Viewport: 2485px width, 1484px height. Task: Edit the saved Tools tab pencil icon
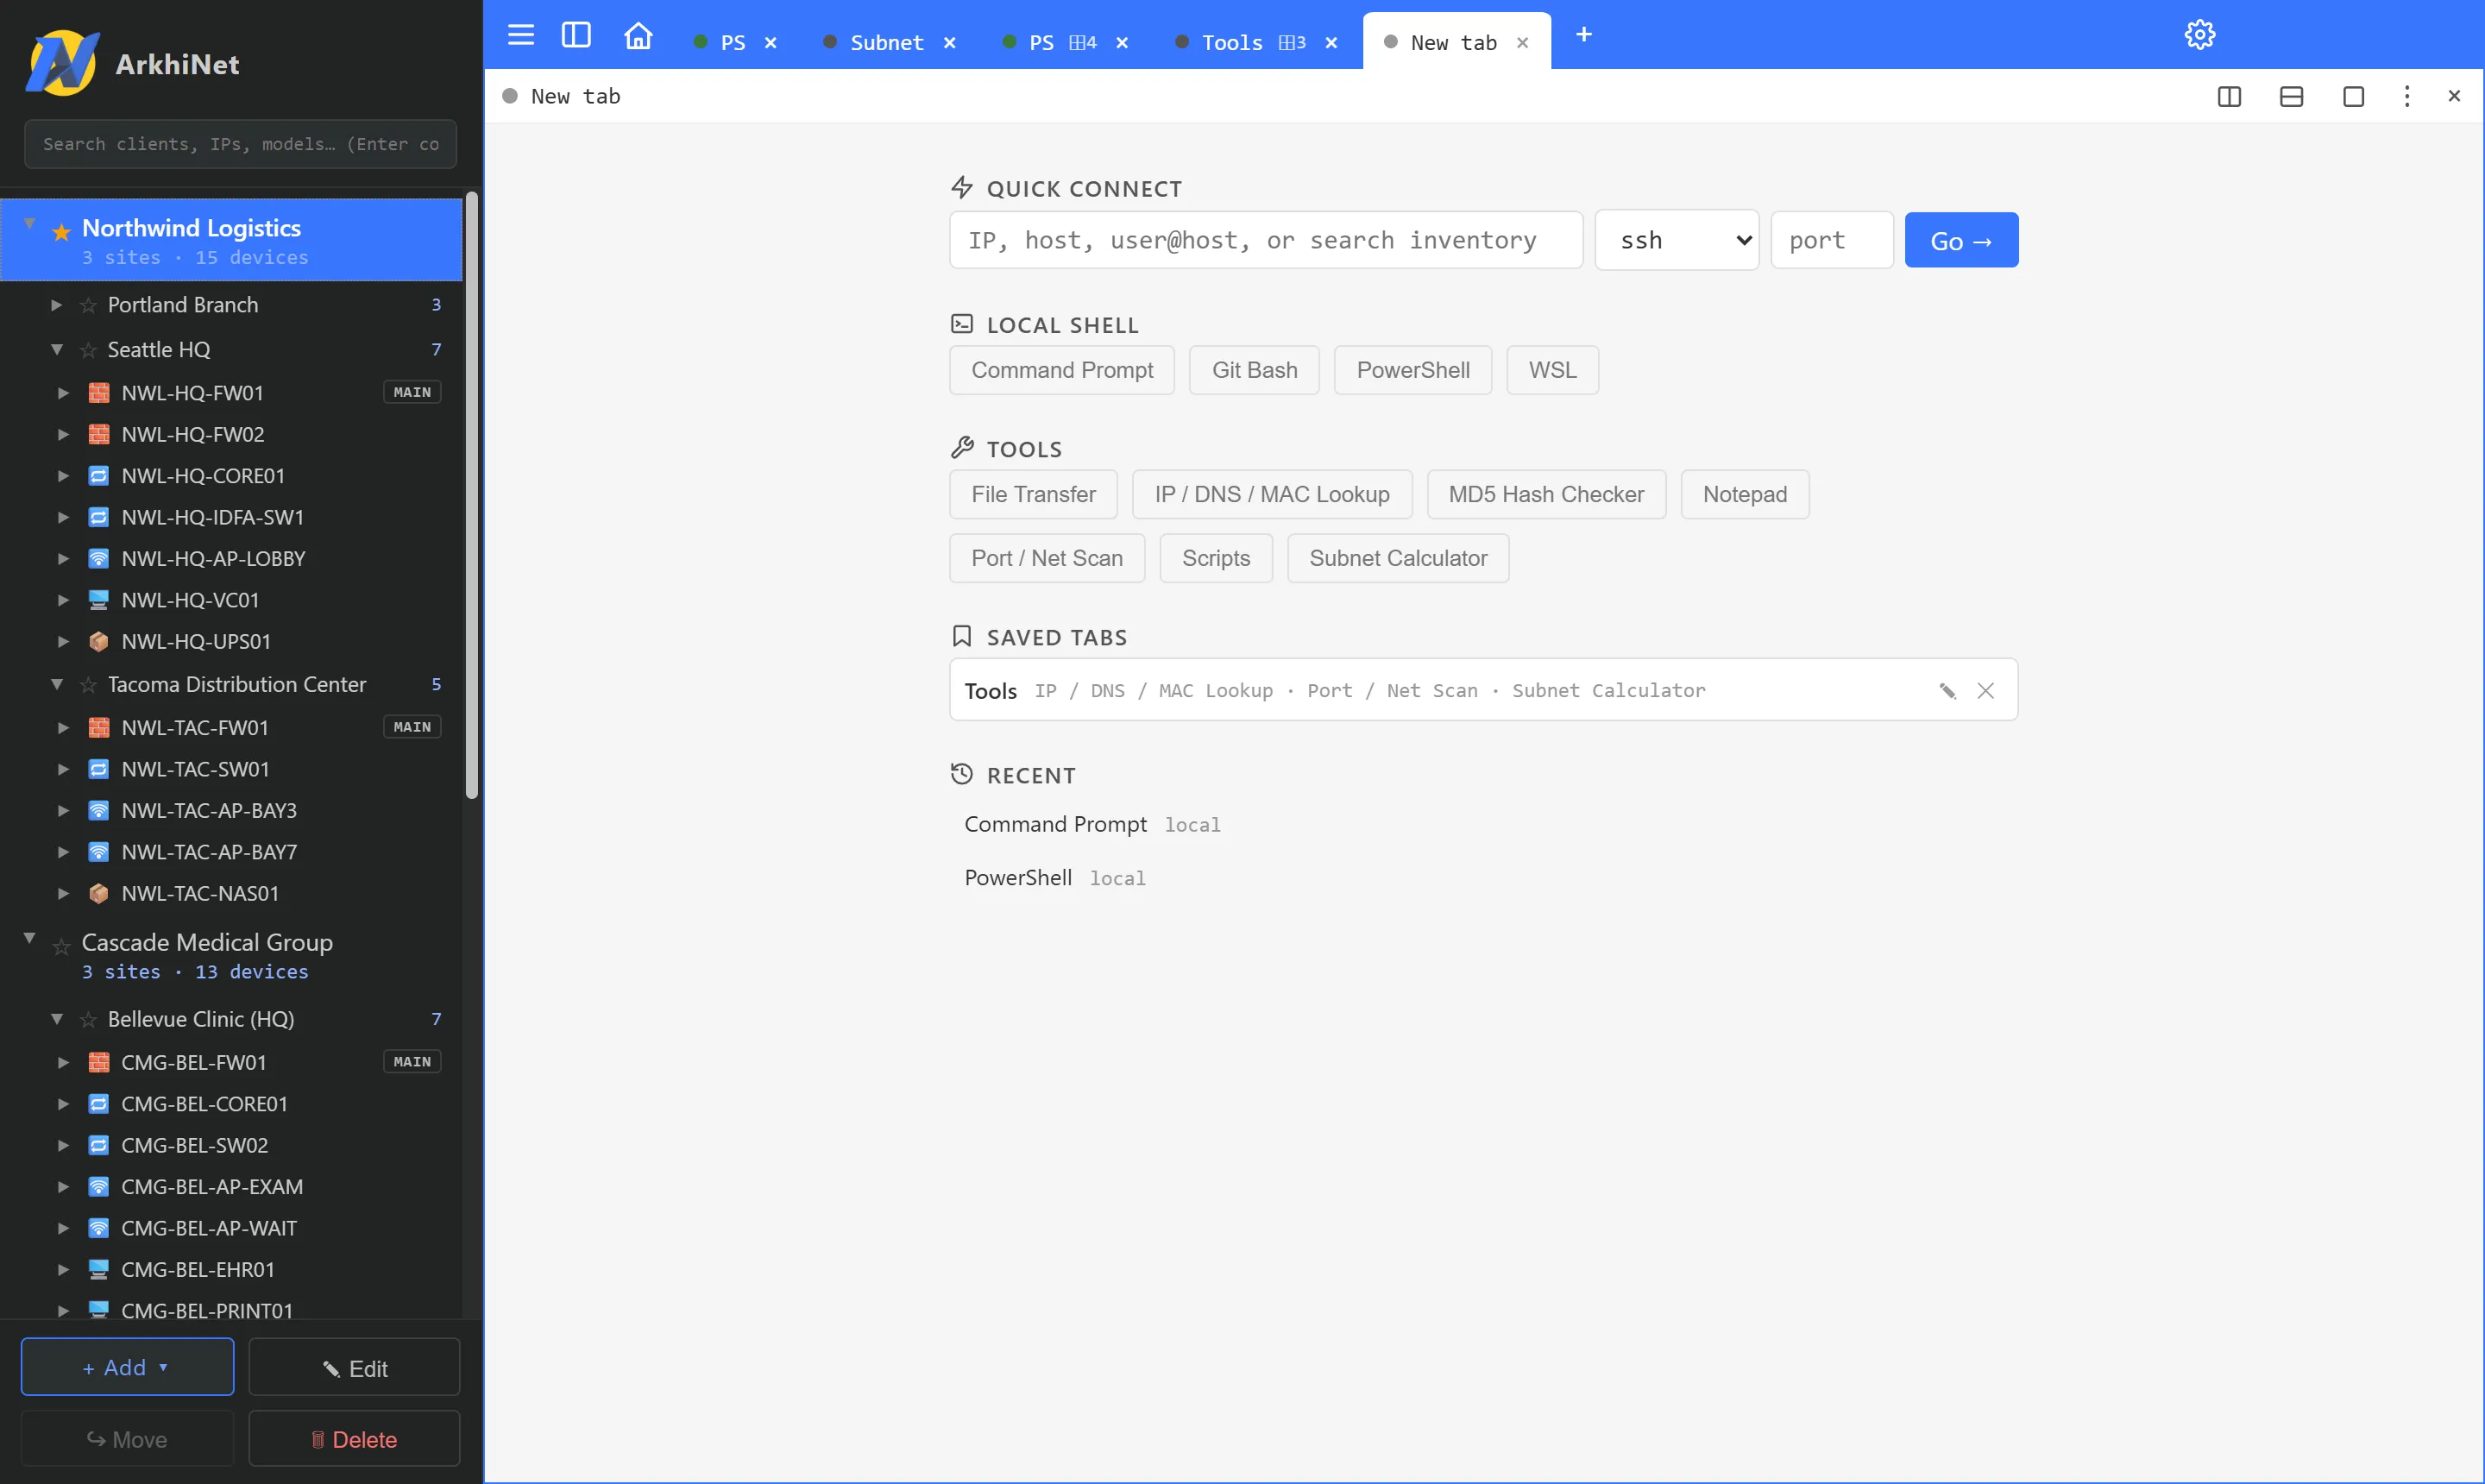[x=1947, y=691]
